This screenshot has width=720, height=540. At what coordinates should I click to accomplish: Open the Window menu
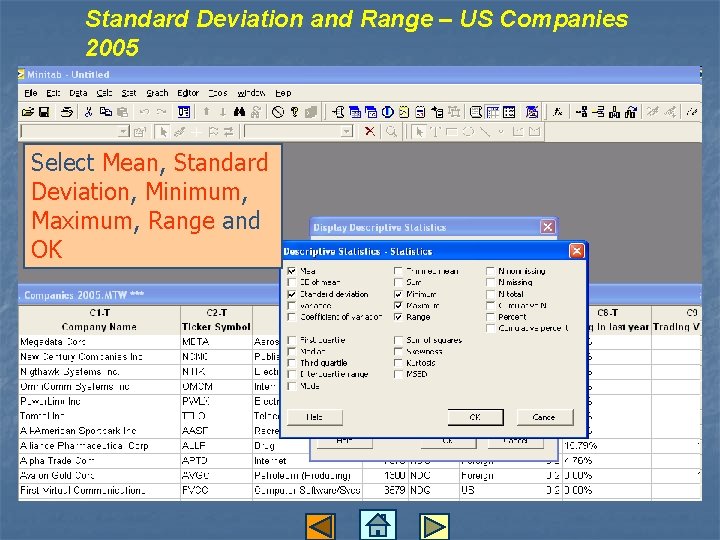(x=251, y=93)
